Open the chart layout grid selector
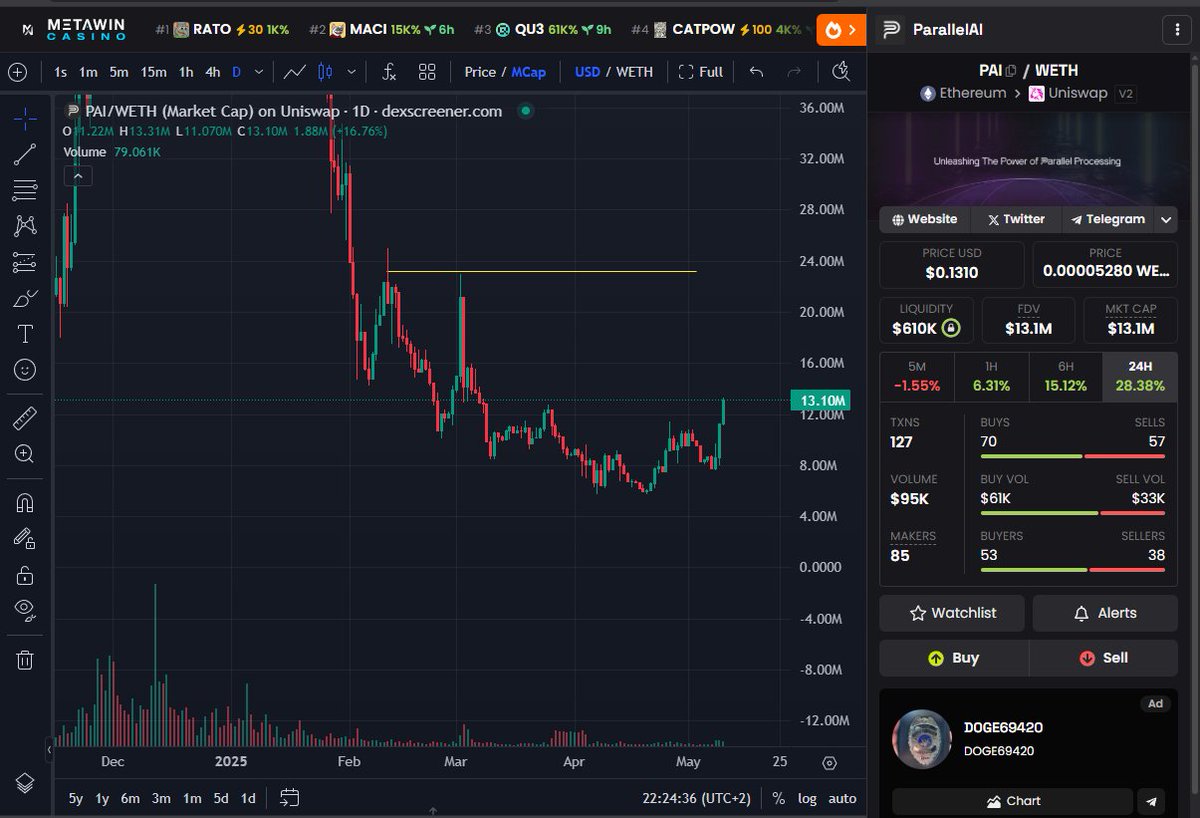This screenshot has height=818, width=1200. pos(427,72)
